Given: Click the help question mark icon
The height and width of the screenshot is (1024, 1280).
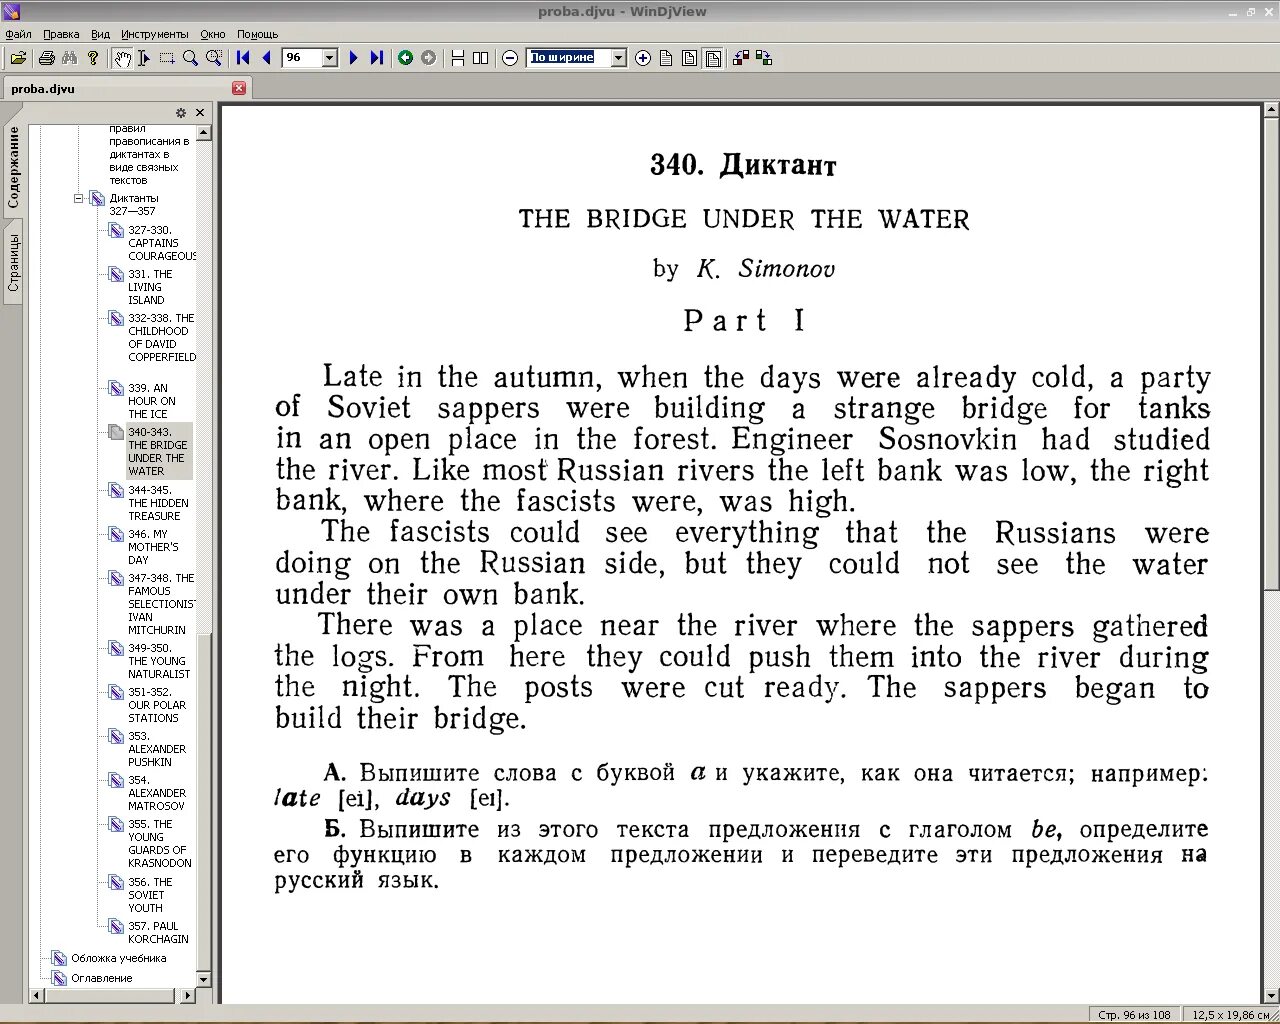Looking at the screenshot, I should pyautogui.click(x=93, y=58).
